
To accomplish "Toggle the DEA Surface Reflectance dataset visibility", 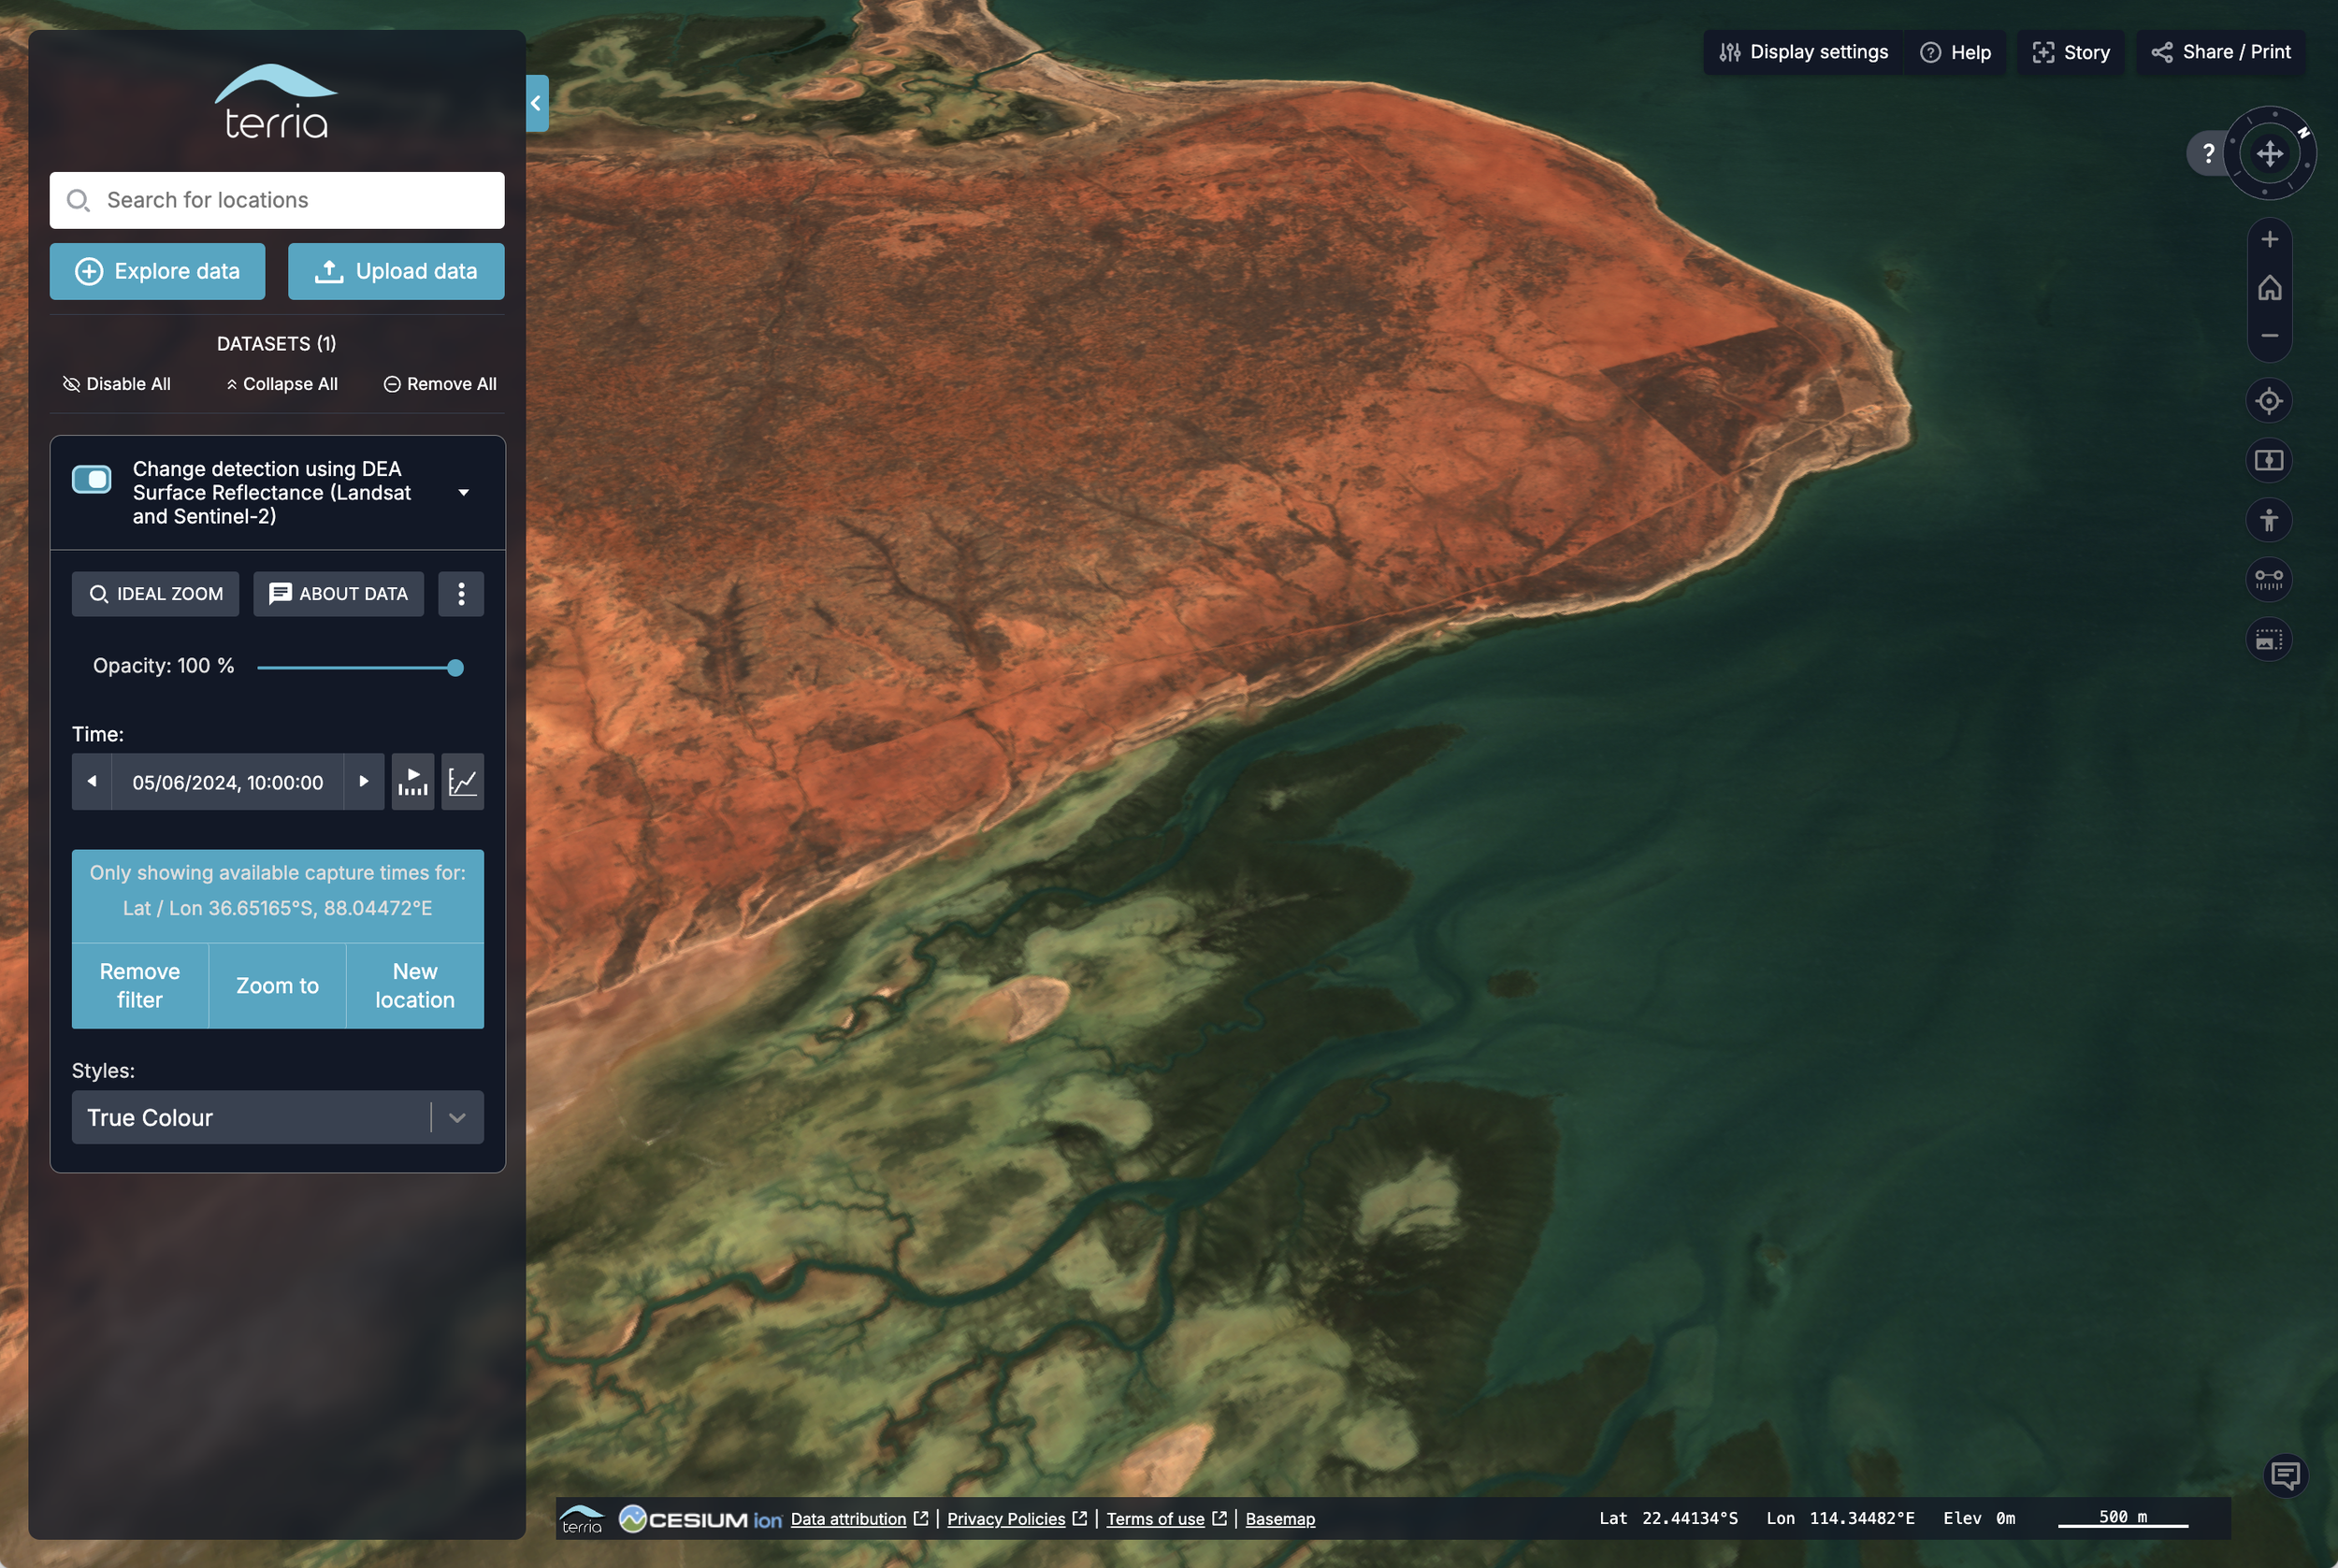I will point(92,479).
